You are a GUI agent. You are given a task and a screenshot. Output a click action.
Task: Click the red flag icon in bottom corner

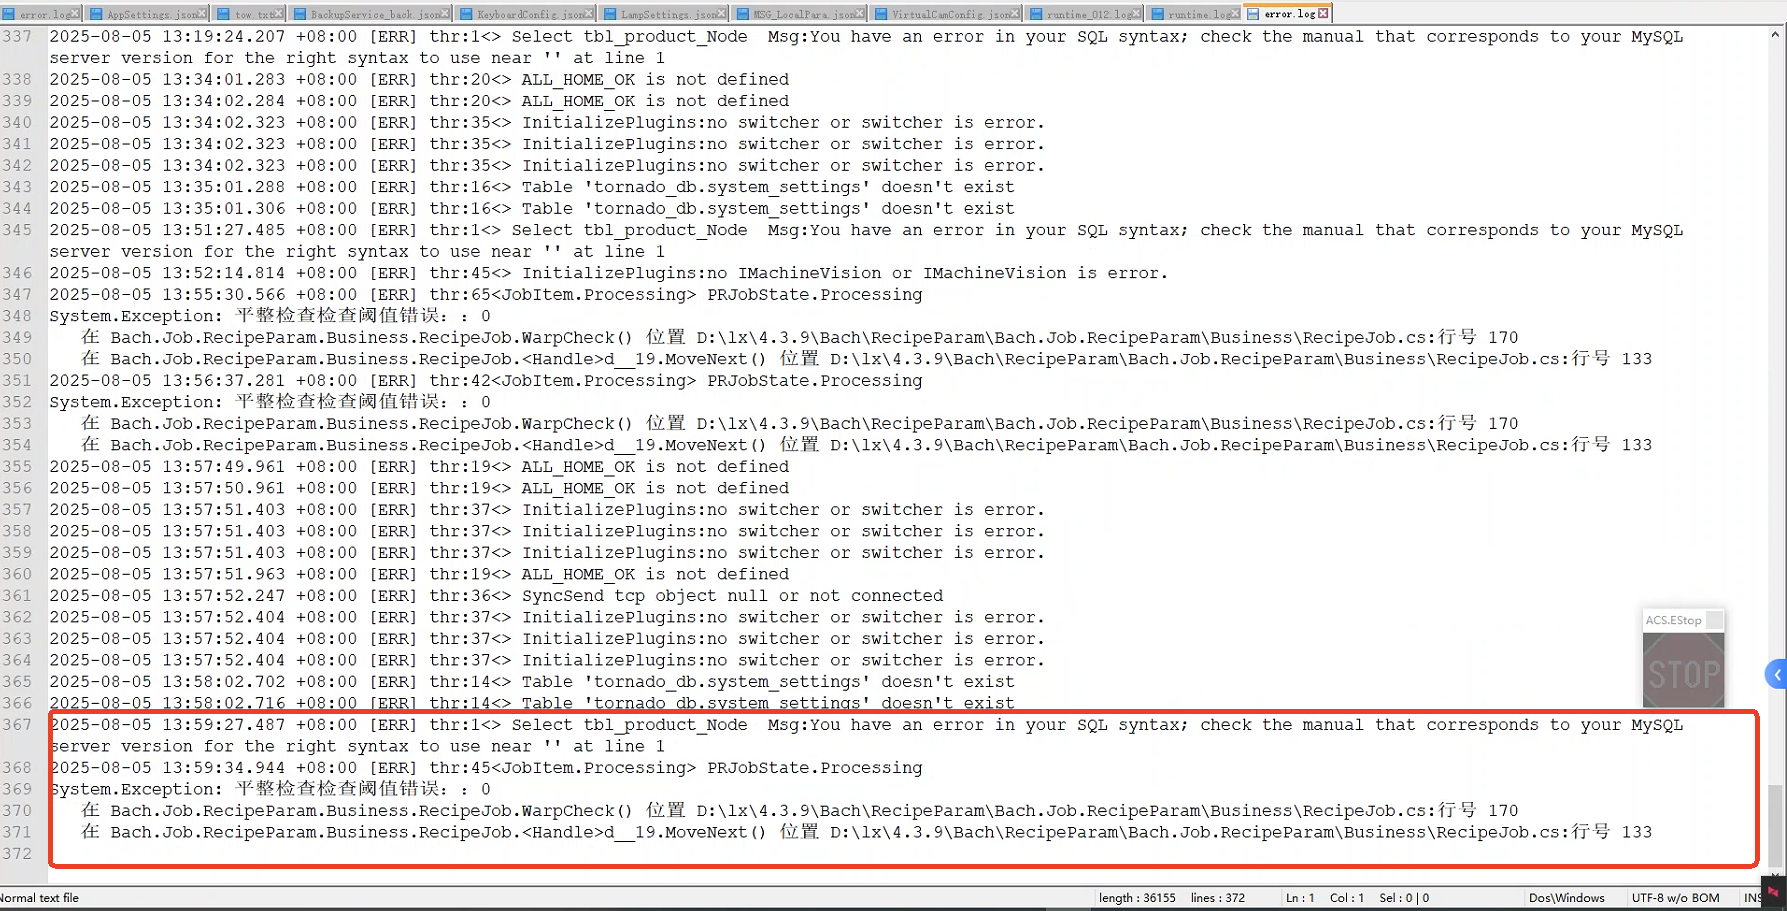[1773, 892]
